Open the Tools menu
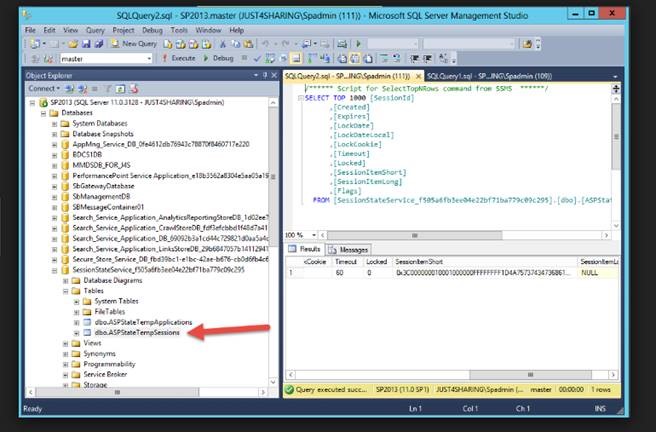Viewport: 656px width, 432px height. coord(179,30)
